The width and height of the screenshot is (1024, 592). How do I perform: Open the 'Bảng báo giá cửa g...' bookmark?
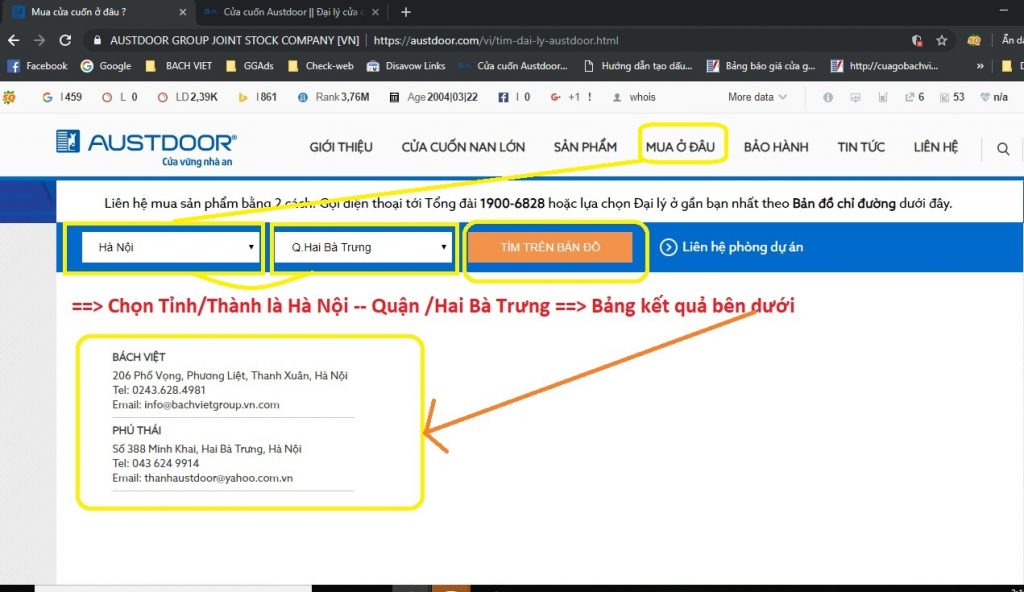click(761, 66)
